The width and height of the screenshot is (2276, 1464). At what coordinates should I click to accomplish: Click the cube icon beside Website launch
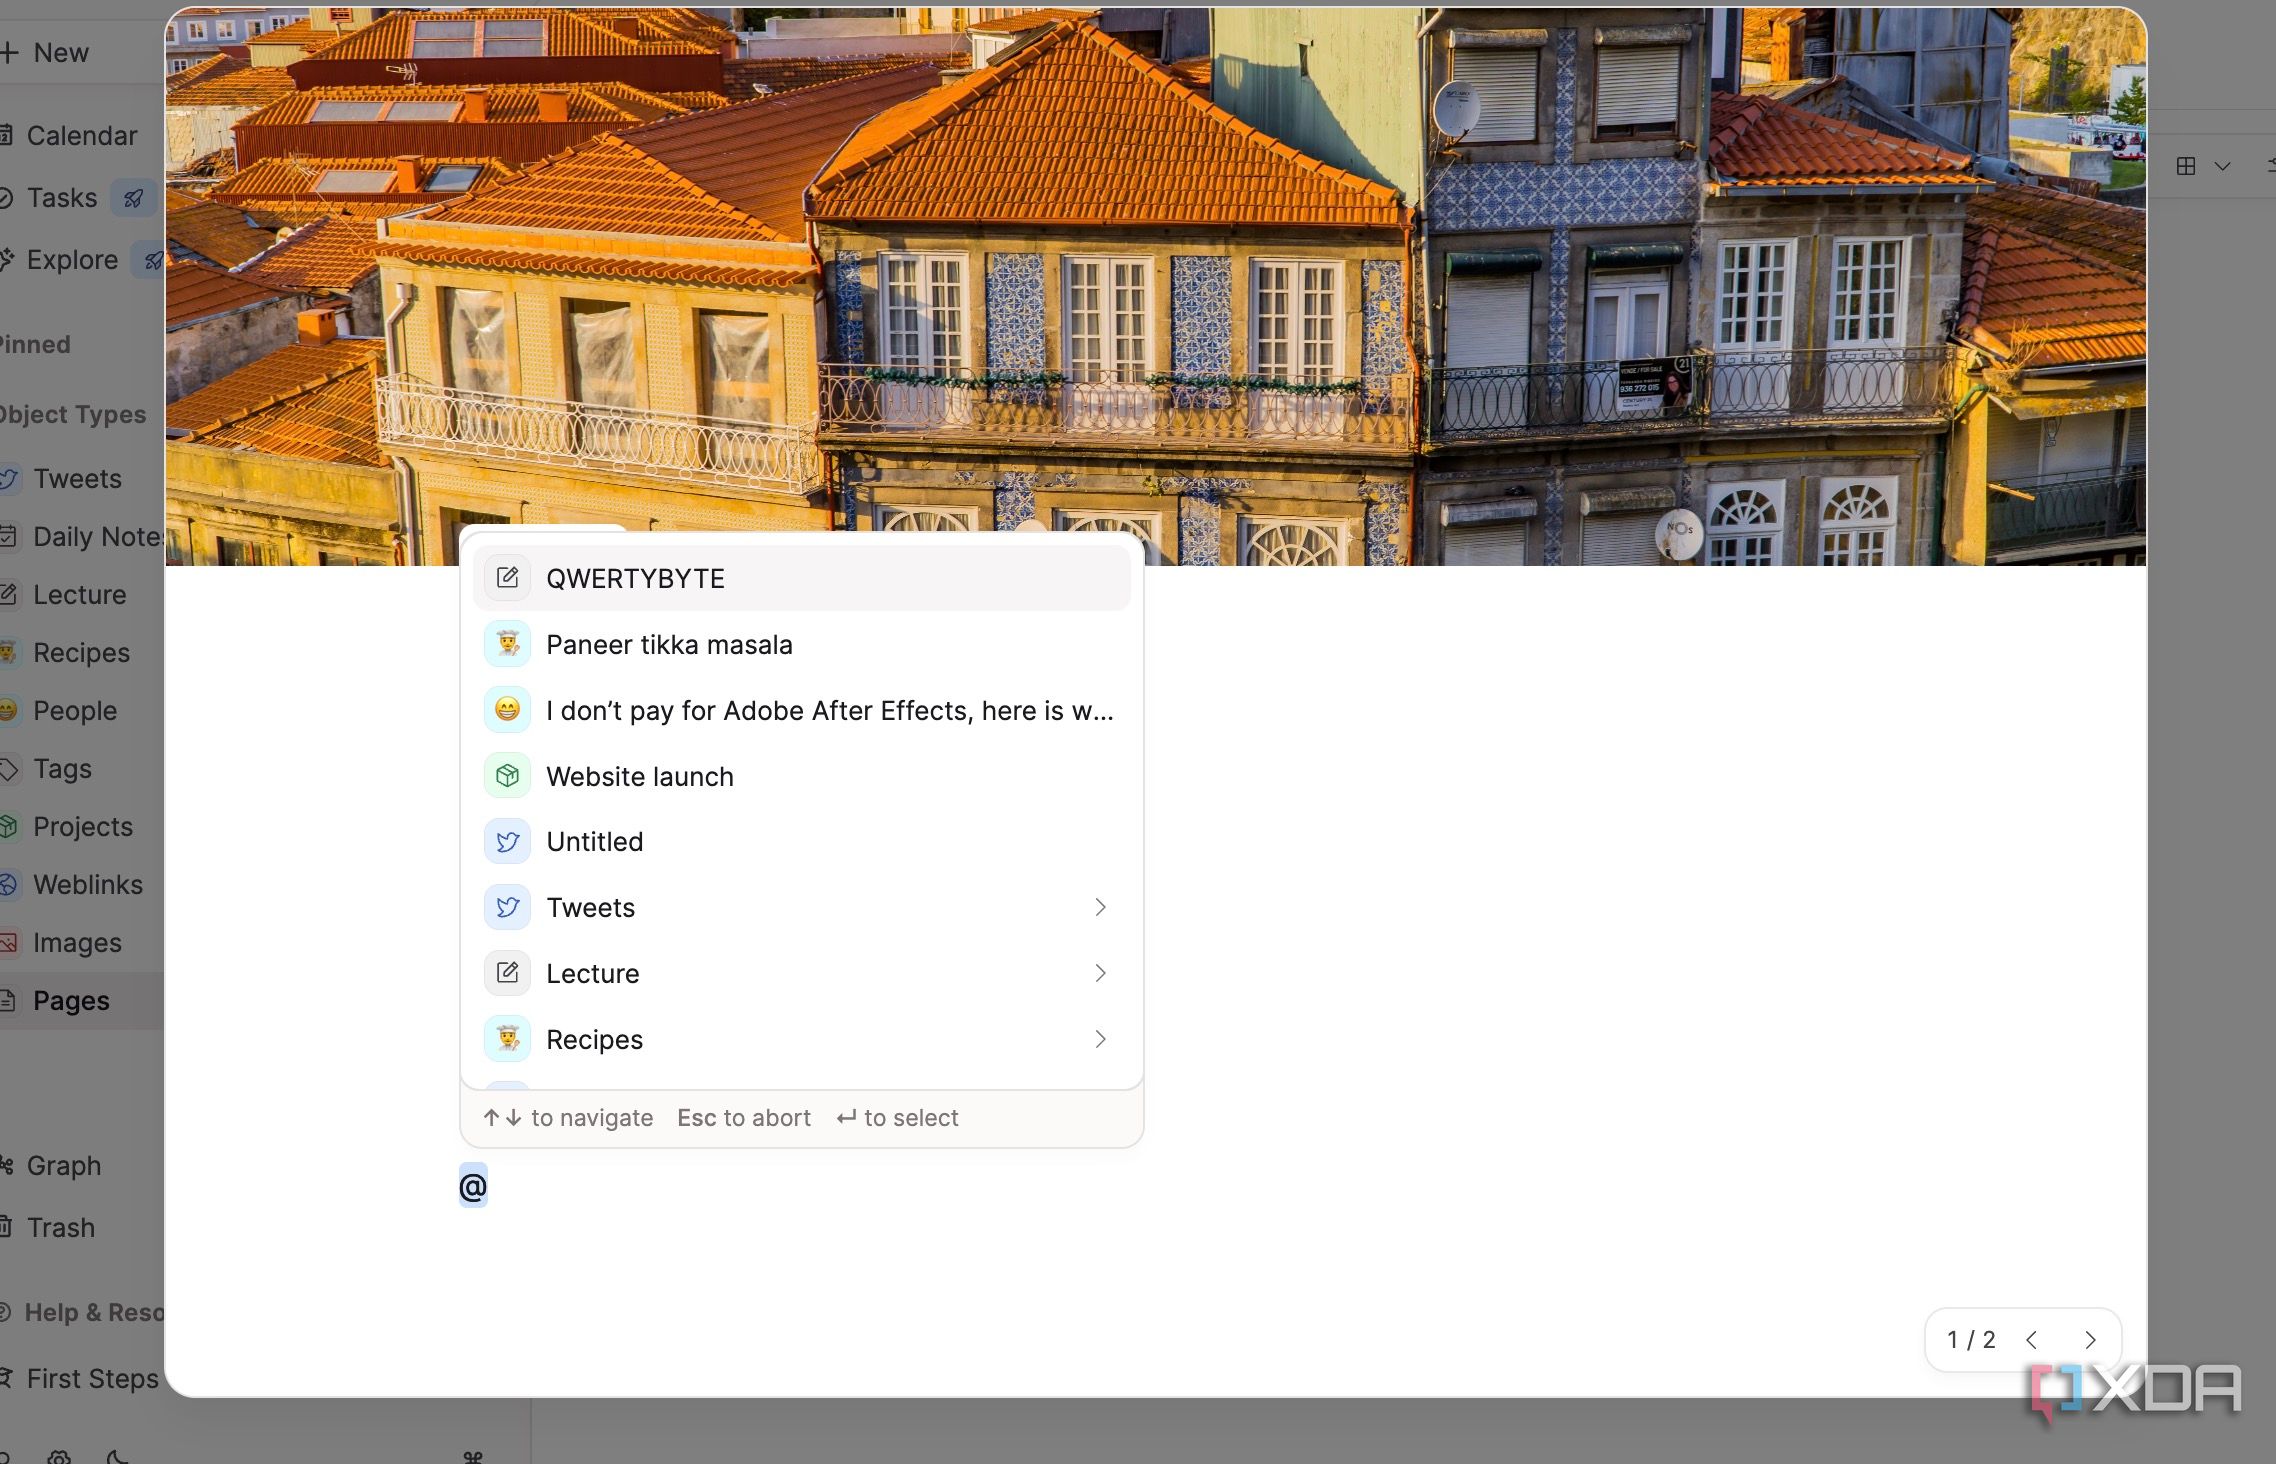point(507,776)
